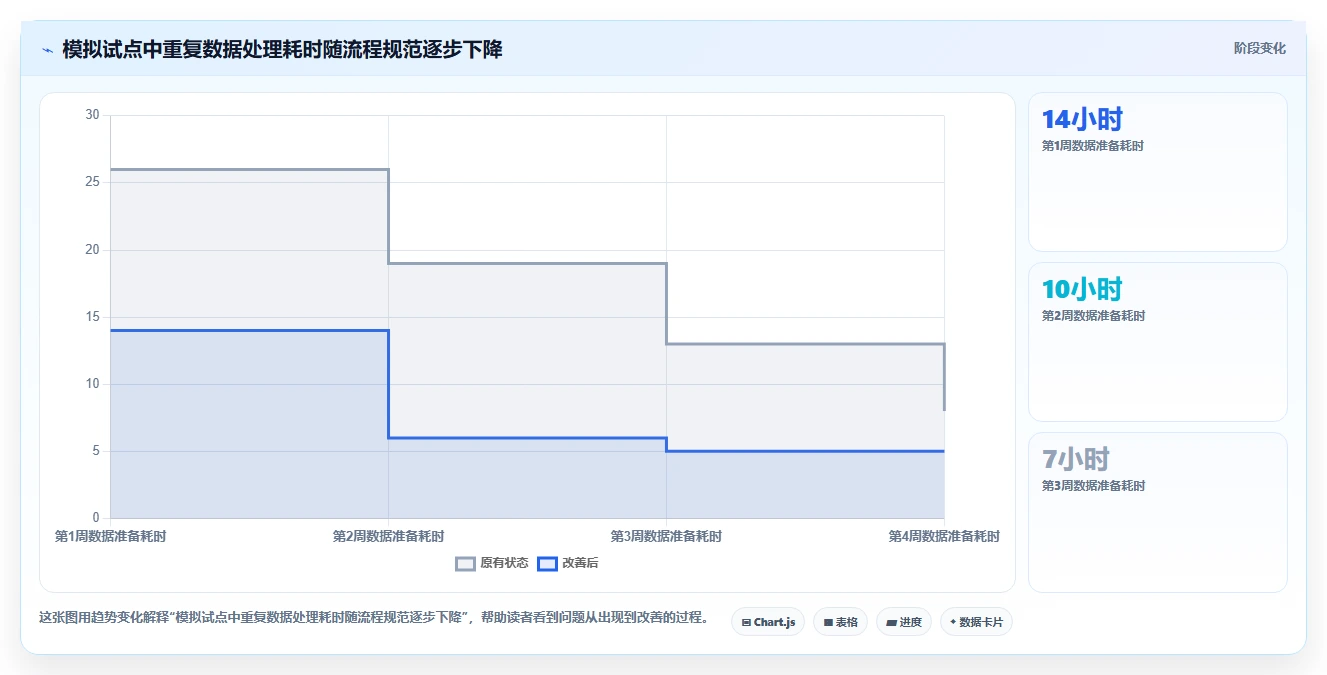Click the Chart.js tag chip
Image resolution: width=1327 pixels, height=675 pixels.
(768, 622)
